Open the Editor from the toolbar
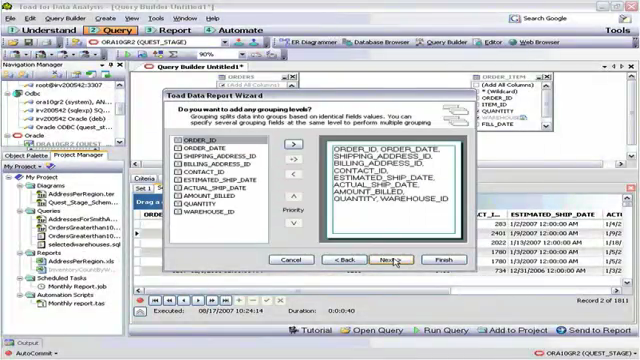Viewport: 640px width, 360px height. tap(487, 42)
